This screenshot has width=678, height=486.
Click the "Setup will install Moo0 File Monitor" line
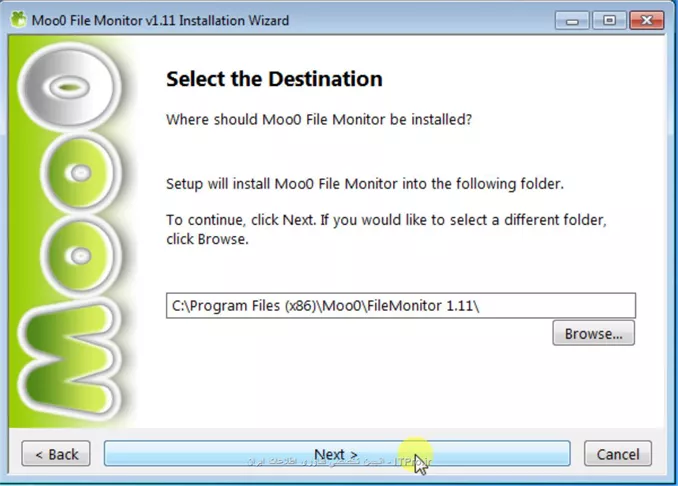click(365, 184)
